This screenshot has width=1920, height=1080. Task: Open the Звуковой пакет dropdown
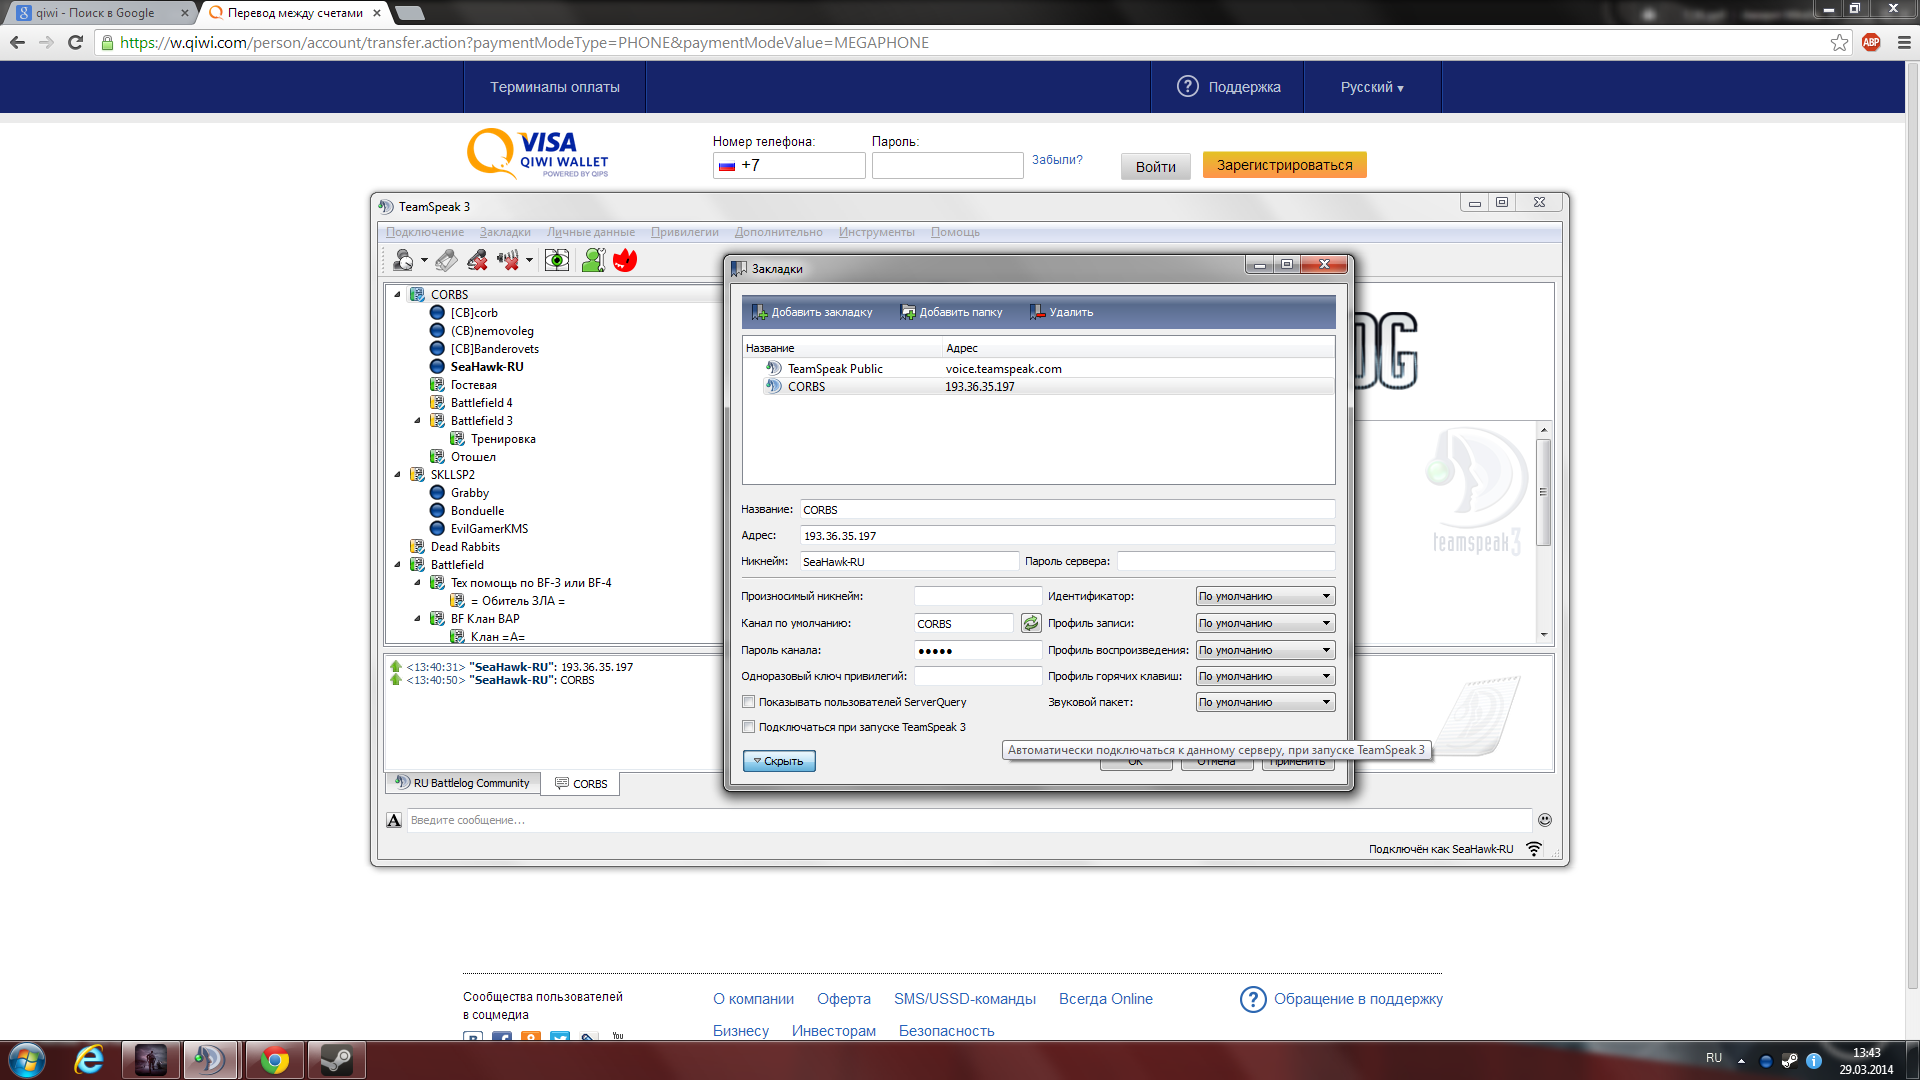tap(1265, 702)
